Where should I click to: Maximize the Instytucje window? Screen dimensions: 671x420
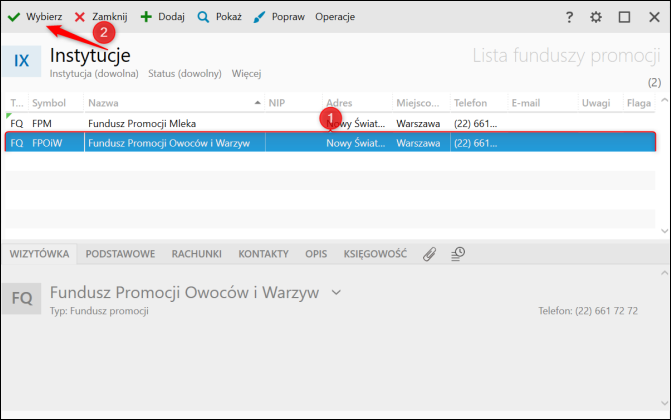(x=624, y=17)
